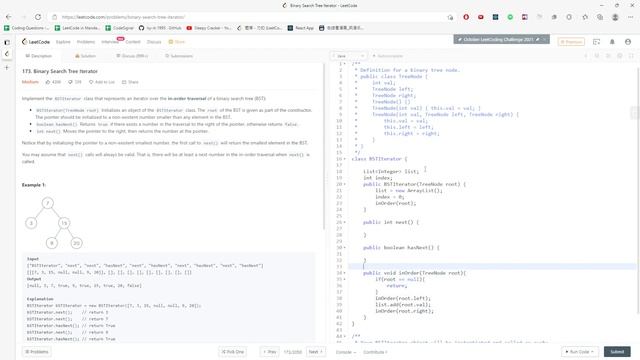
Task: Open the red image extension icon
Action: (x=525, y=17)
